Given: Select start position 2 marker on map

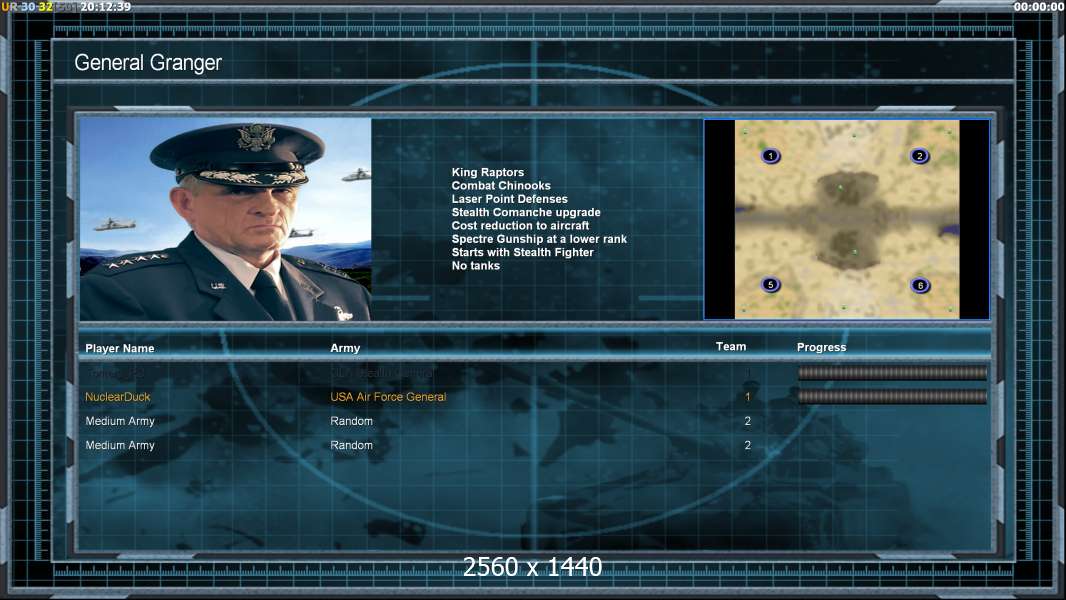Looking at the screenshot, I should 919,156.
